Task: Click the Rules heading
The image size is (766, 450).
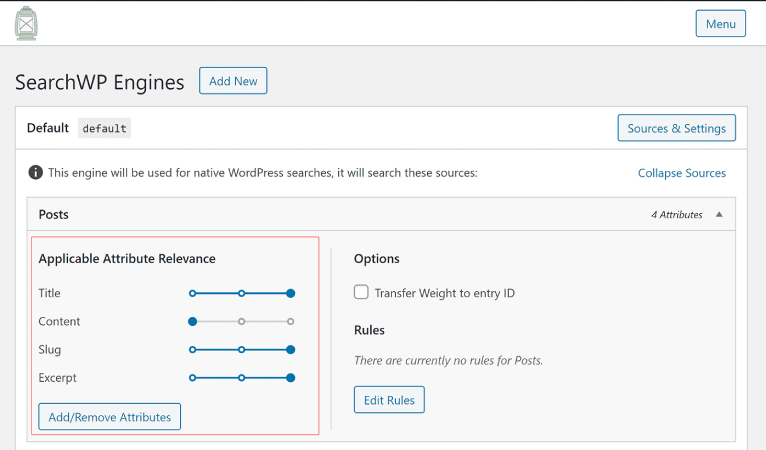Action: pyautogui.click(x=369, y=330)
